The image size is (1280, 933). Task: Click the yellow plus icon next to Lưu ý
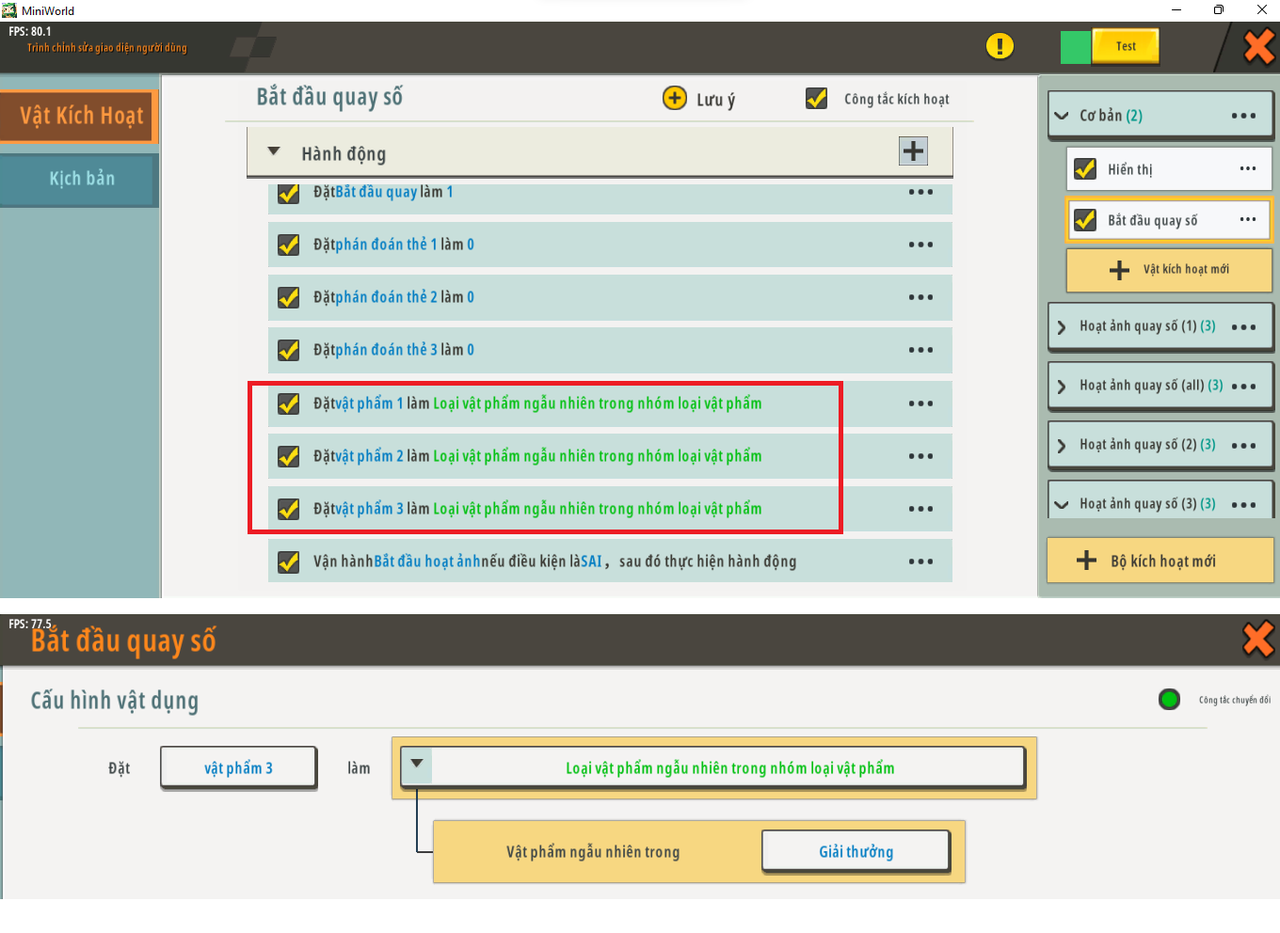[675, 98]
